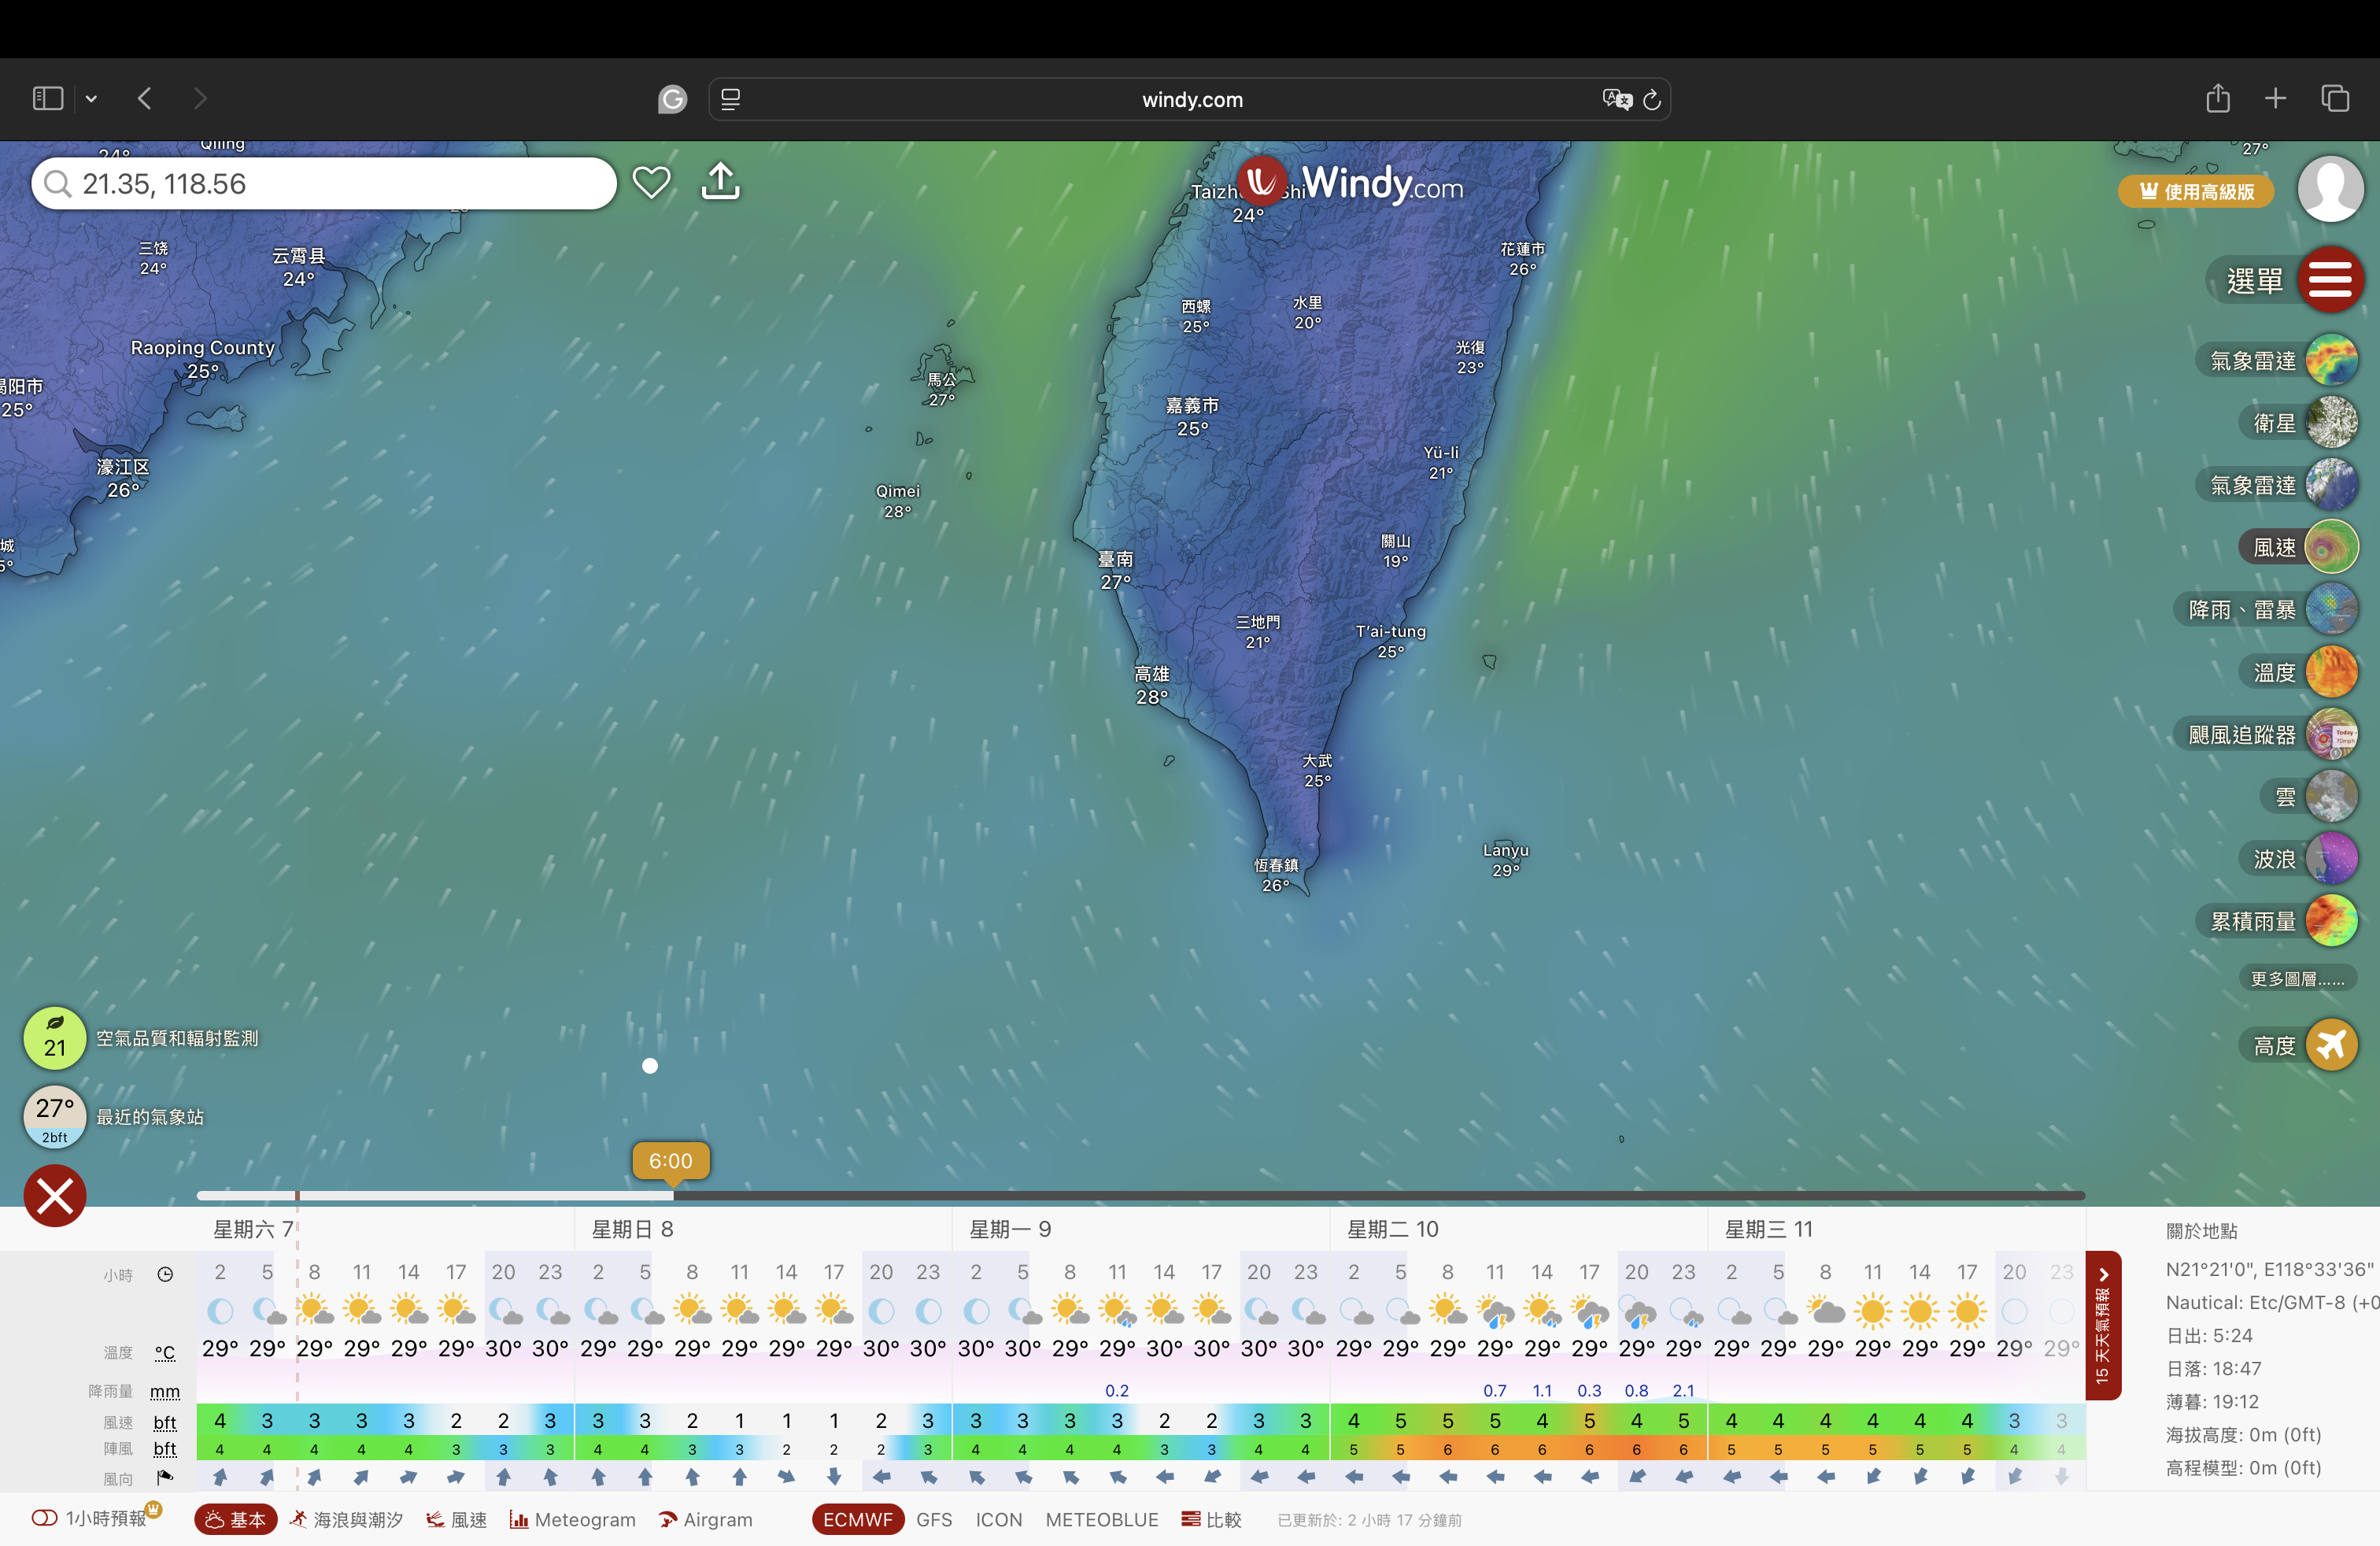
Task: Open the weather radar layer thumbnail
Action: (2331, 360)
